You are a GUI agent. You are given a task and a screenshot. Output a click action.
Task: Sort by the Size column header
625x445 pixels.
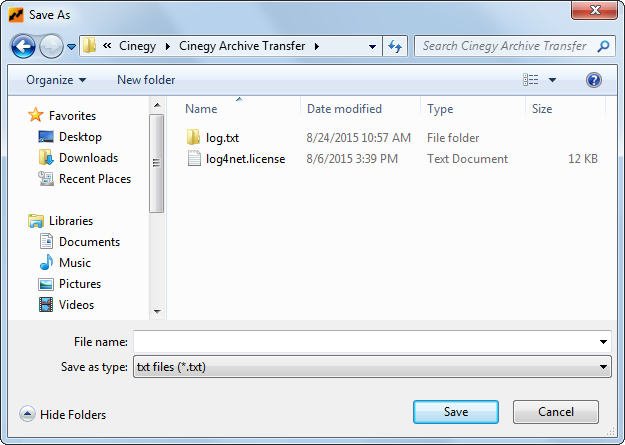542,109
